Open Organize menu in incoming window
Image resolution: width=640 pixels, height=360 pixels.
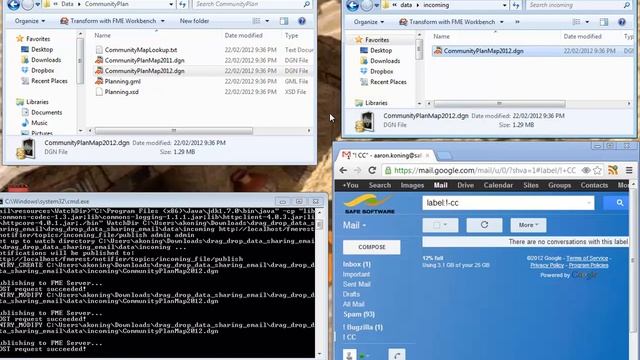[x=369, y=22]
